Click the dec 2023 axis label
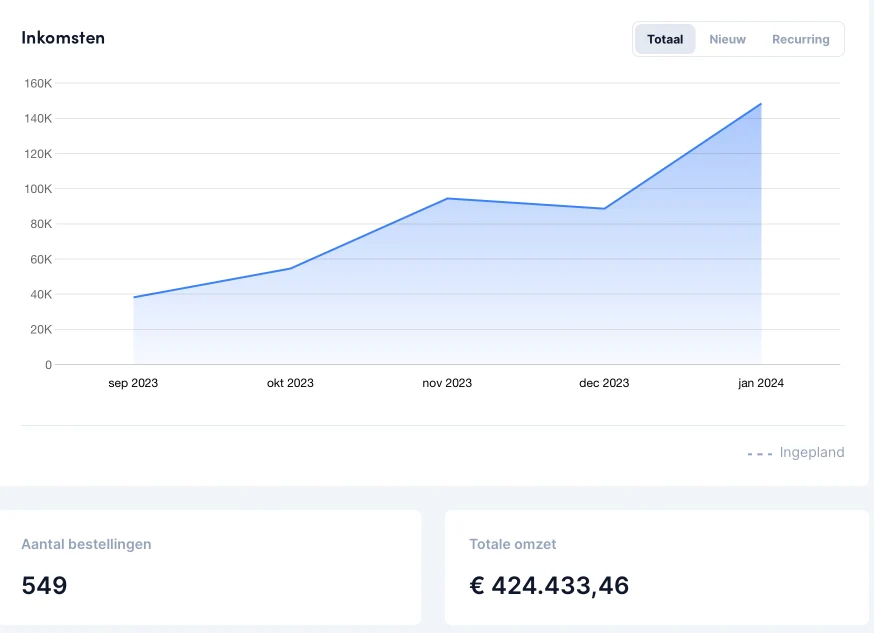Viewport: 874px width, 633px height. pyautogui.click(x=604, y=383)
